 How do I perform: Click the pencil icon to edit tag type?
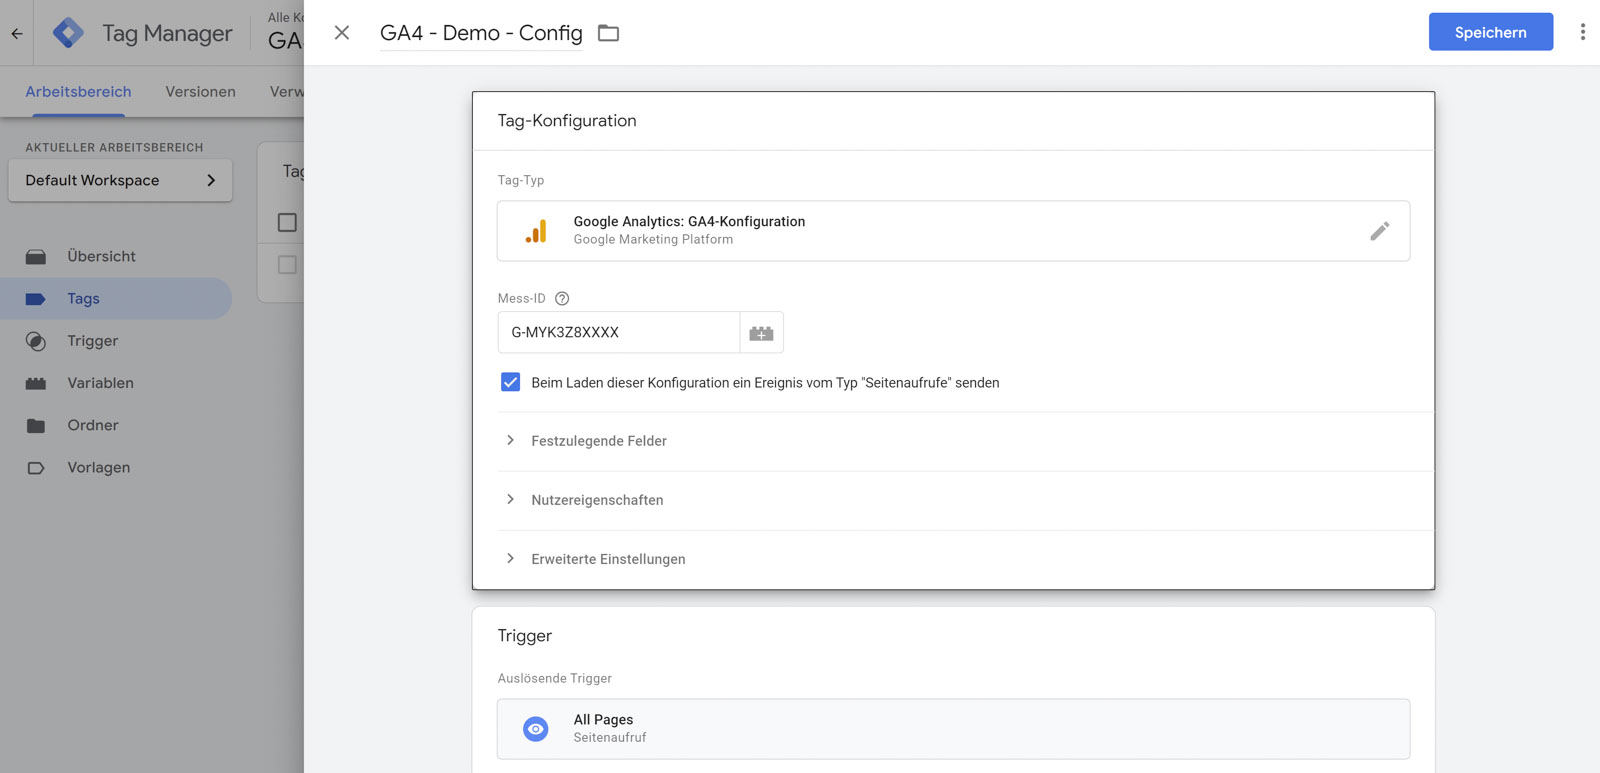(x=1379, y=231)
